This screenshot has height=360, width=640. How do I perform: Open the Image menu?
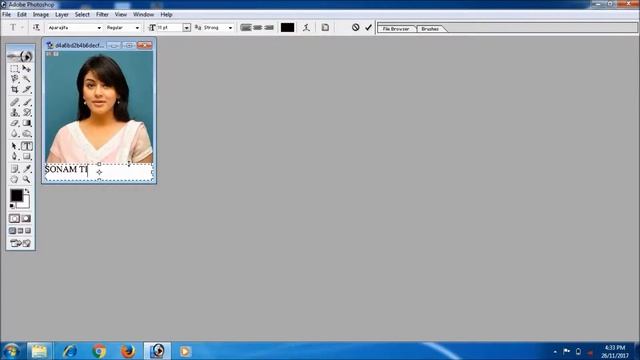click(x=41, y=14)
